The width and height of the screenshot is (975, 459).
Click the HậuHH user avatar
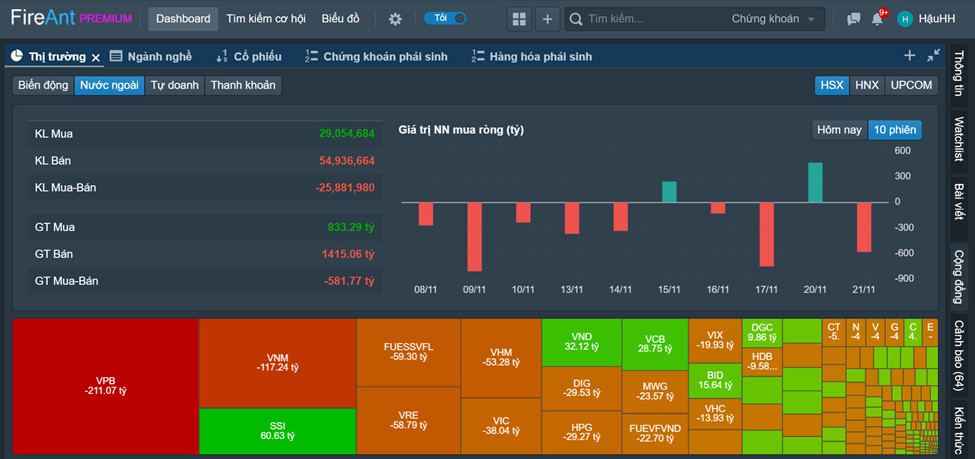click(x=905, y=19)
